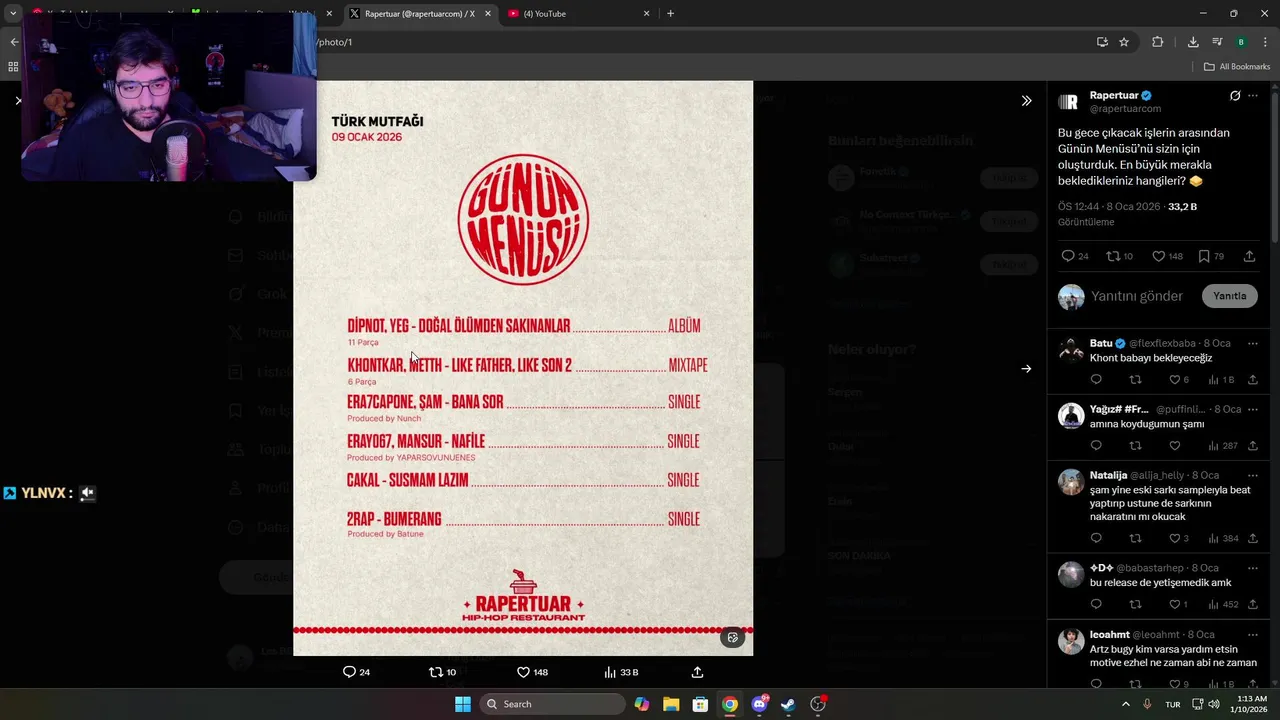1280x720 pixels.
Task: Click the Rapertuar menu poster image
Action: coord(523,368)
